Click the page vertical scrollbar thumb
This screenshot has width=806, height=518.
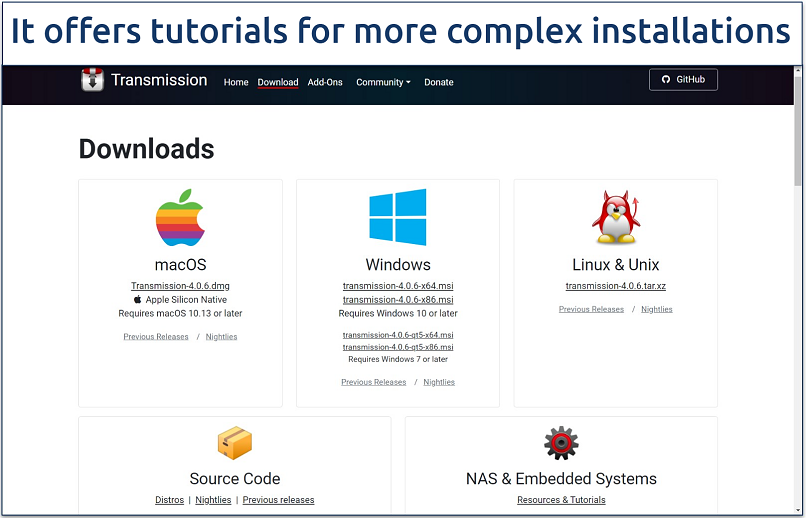pos(798,131)
